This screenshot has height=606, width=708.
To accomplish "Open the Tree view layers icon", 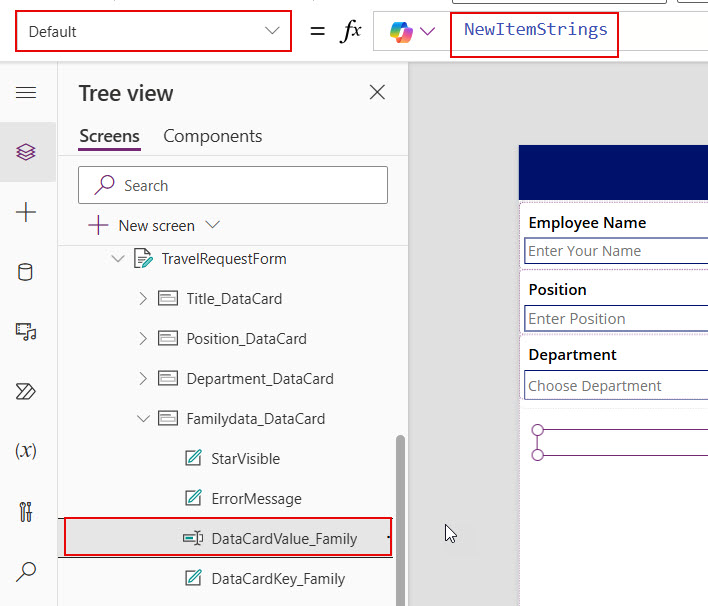I will [x=26, y=152].
